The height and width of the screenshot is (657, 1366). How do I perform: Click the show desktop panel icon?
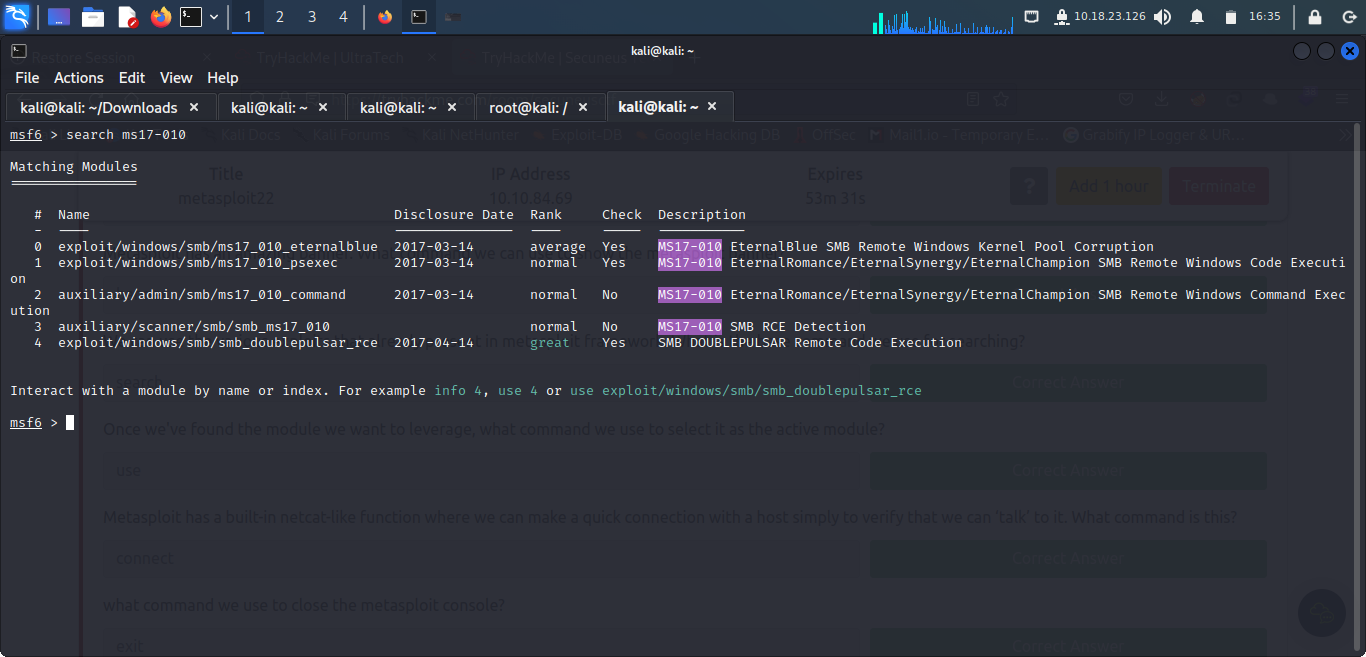pyautogui.click(x=59, y=17)
